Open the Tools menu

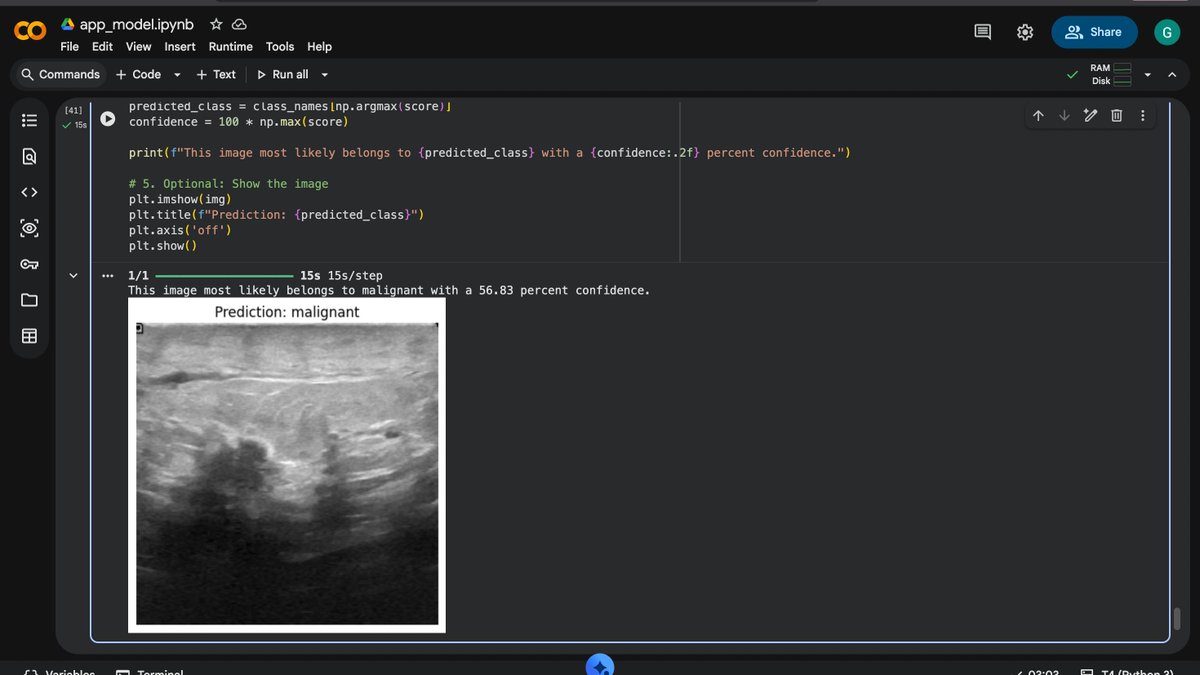(280, 47)
